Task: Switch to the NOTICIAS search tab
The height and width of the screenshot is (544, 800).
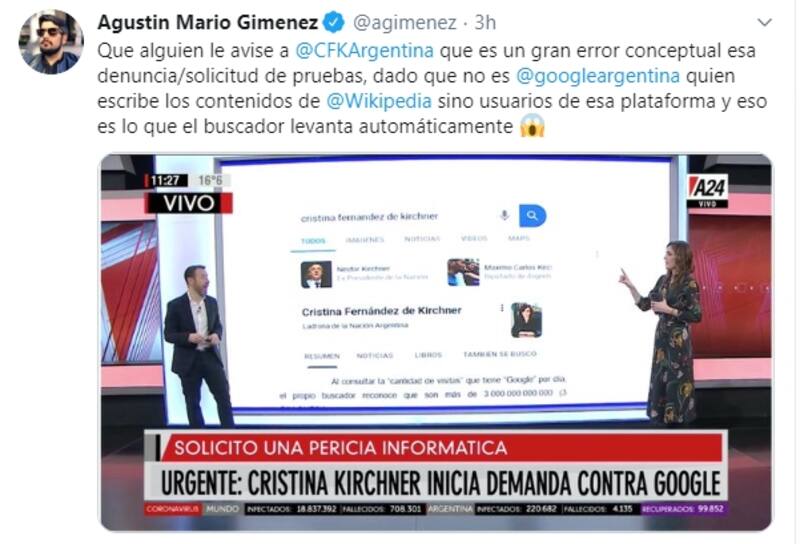Action: [422, 239]
